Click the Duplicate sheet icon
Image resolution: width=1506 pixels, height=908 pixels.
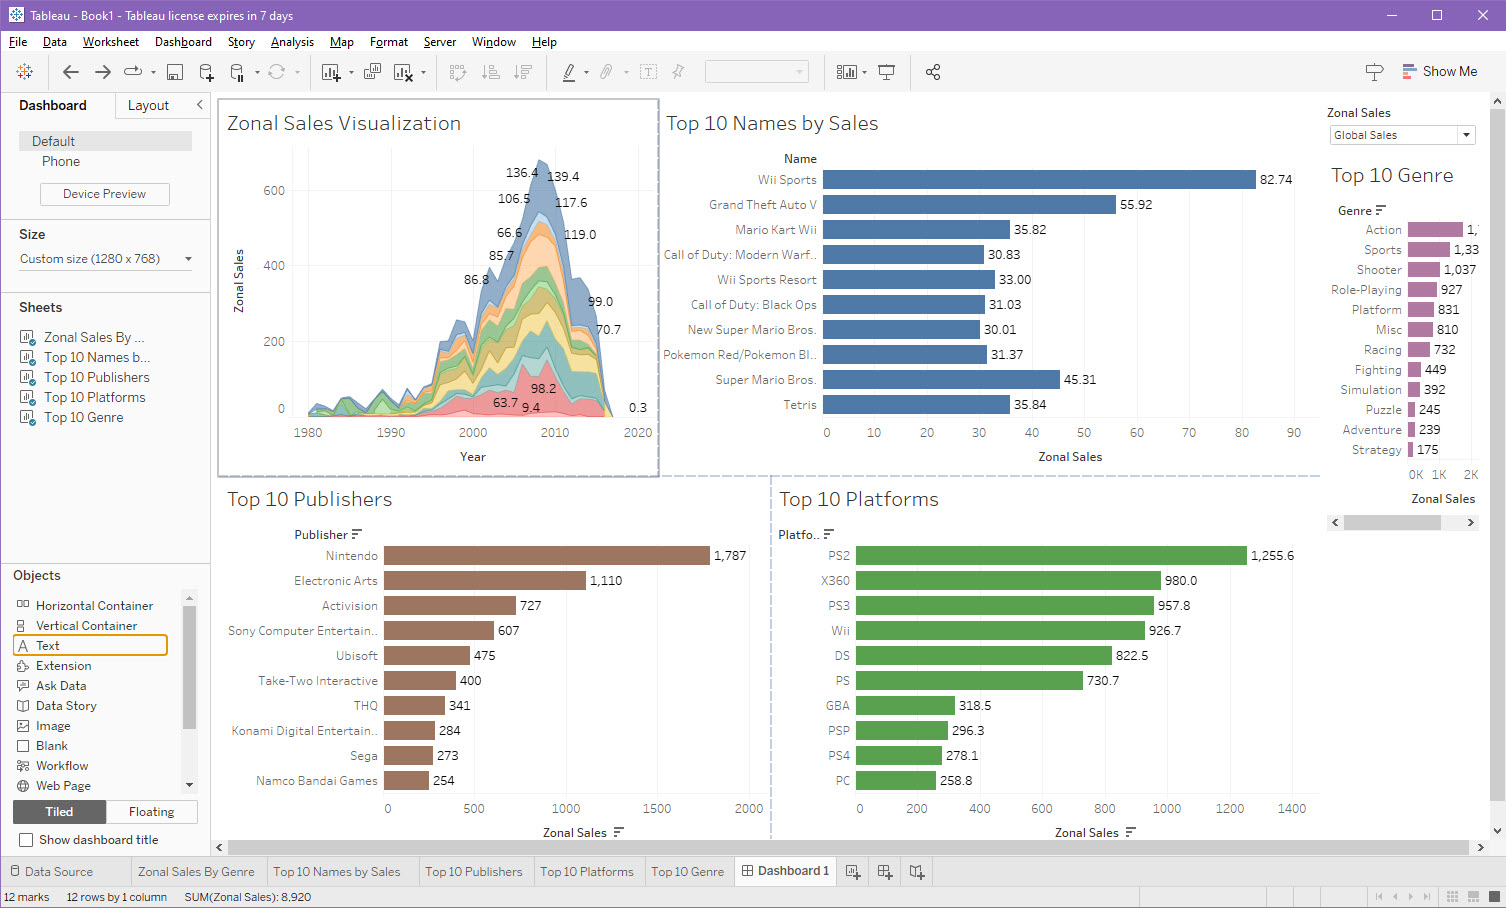click(x=372, y=72)
